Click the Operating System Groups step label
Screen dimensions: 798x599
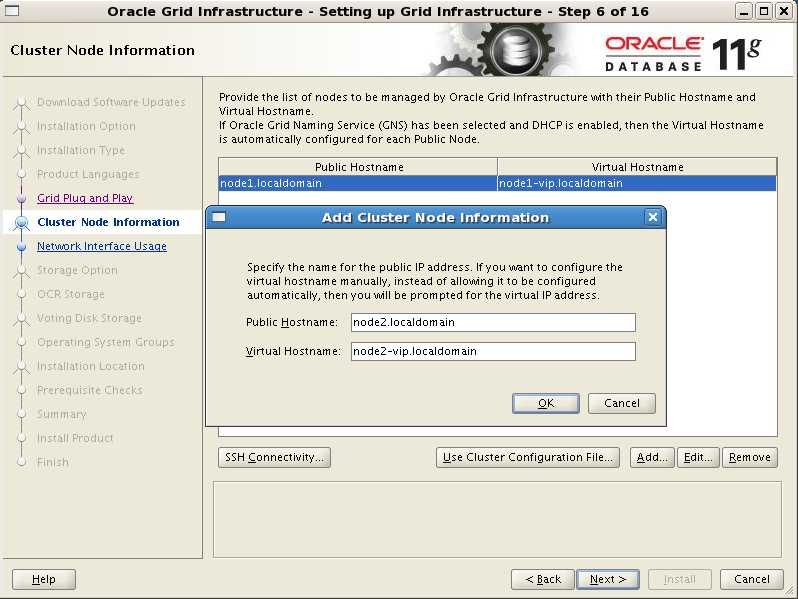(106, 342)
